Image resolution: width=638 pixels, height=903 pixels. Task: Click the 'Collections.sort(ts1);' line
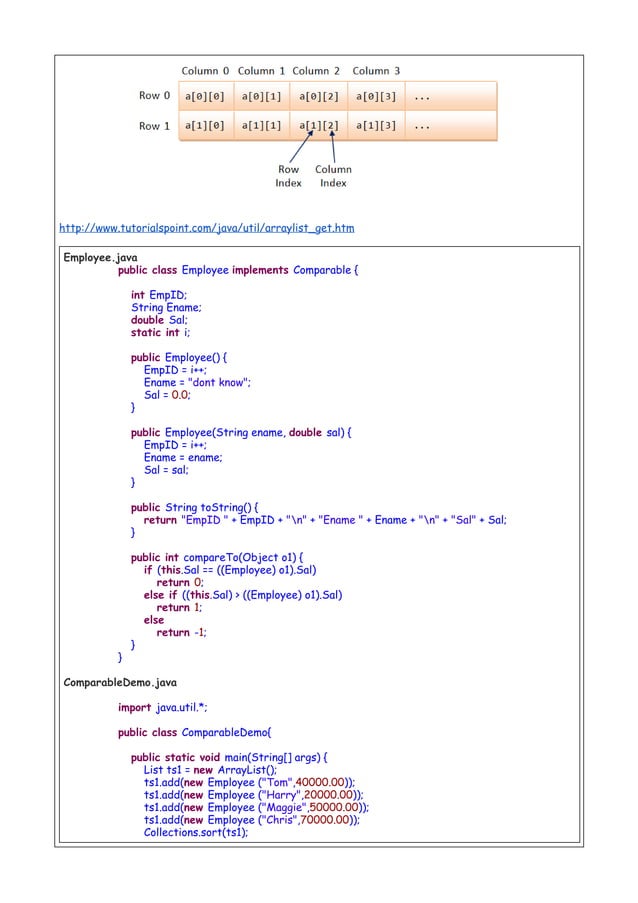(196, 833)
